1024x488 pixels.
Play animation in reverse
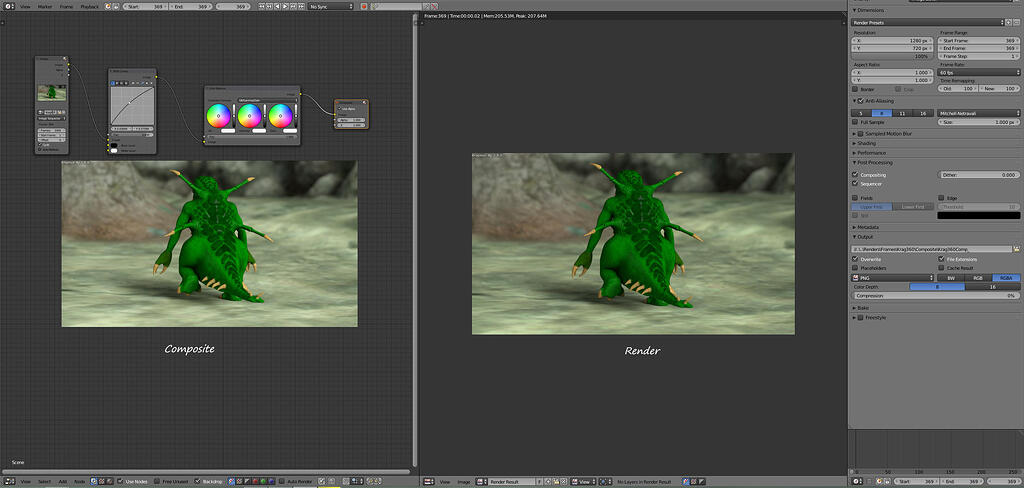tap(277, 6)
